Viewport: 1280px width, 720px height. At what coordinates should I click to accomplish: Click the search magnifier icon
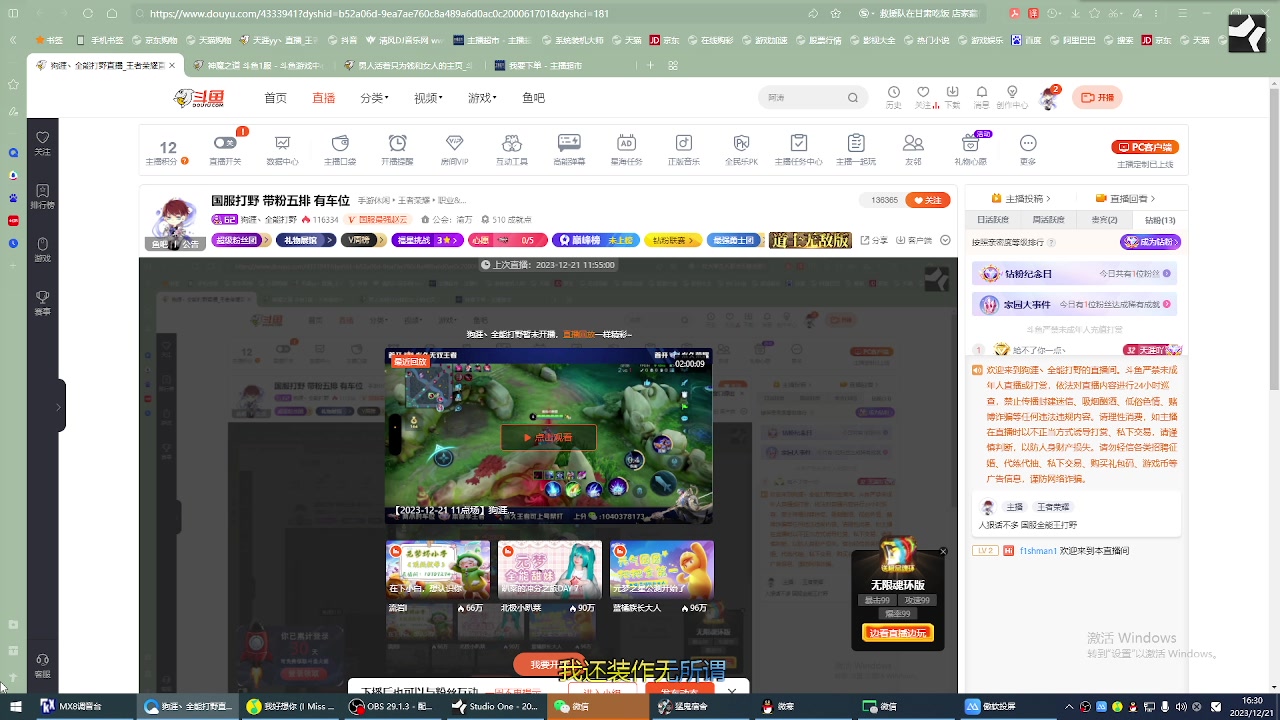853,98
